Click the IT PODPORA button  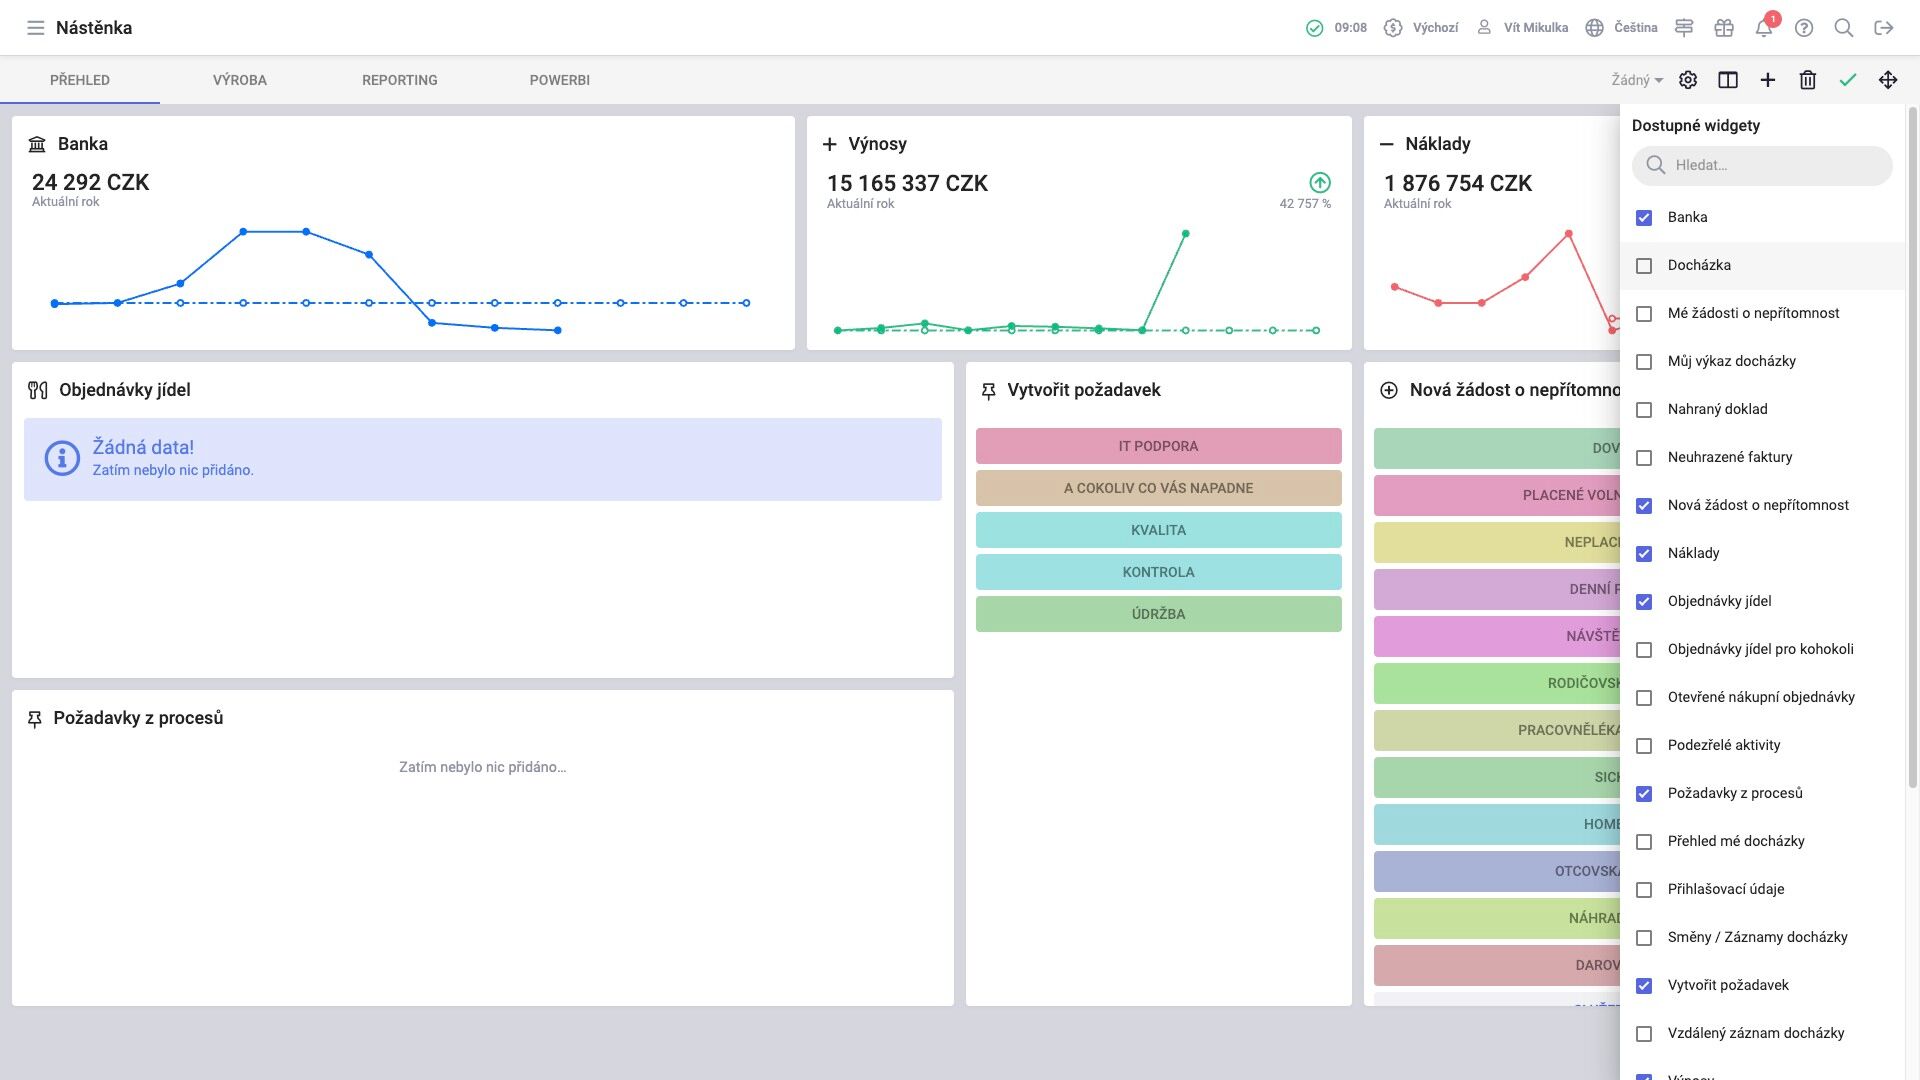point(1158,446)
